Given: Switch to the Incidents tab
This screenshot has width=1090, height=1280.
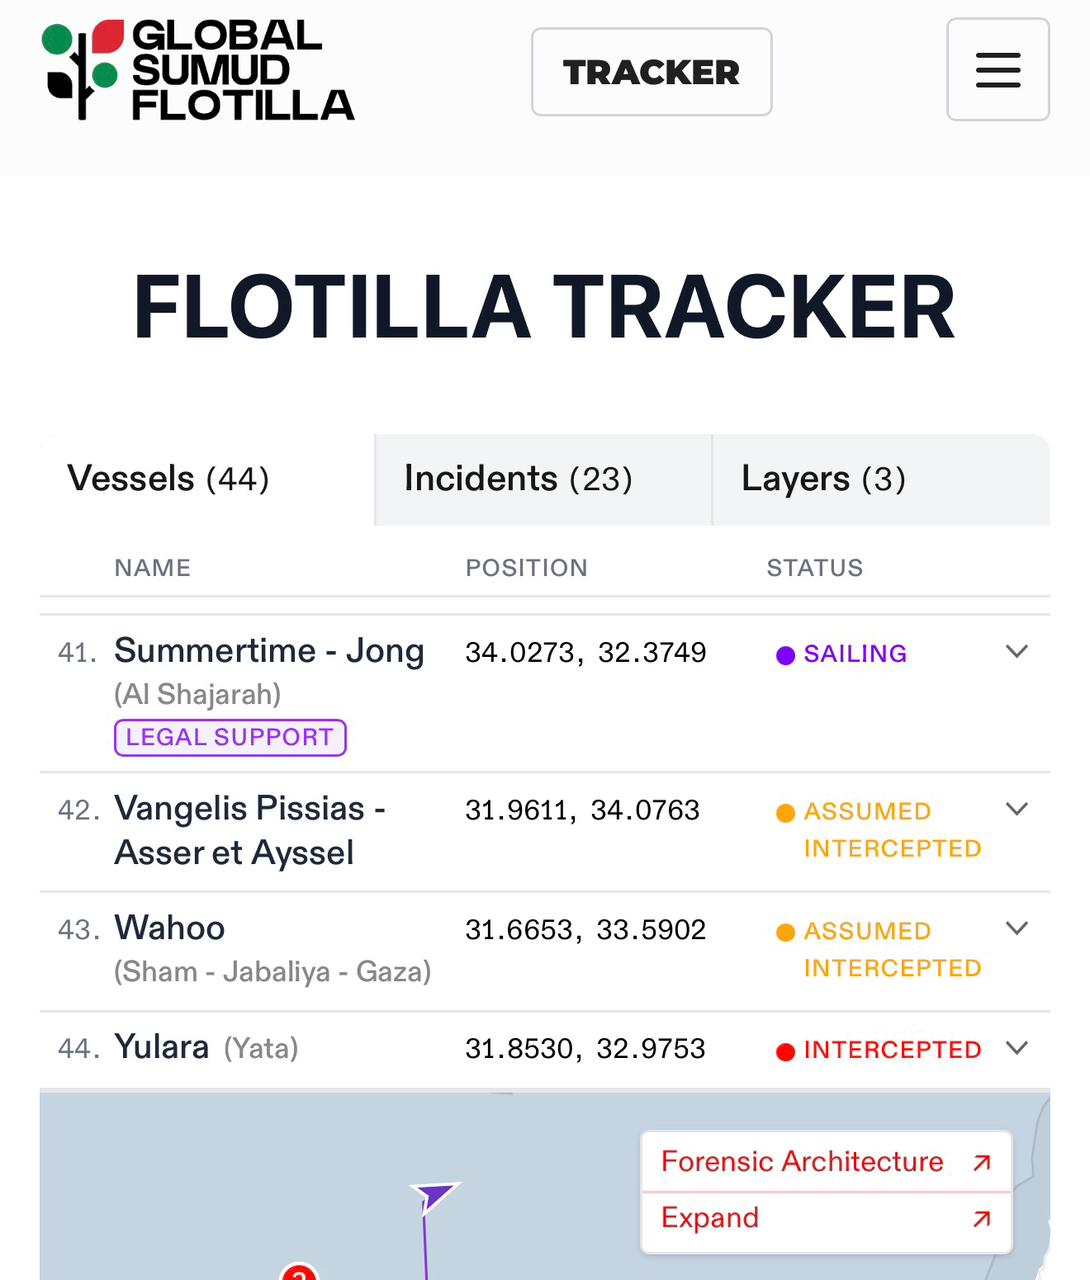Looking at the screenshot, I should click(x=518, y=479).
